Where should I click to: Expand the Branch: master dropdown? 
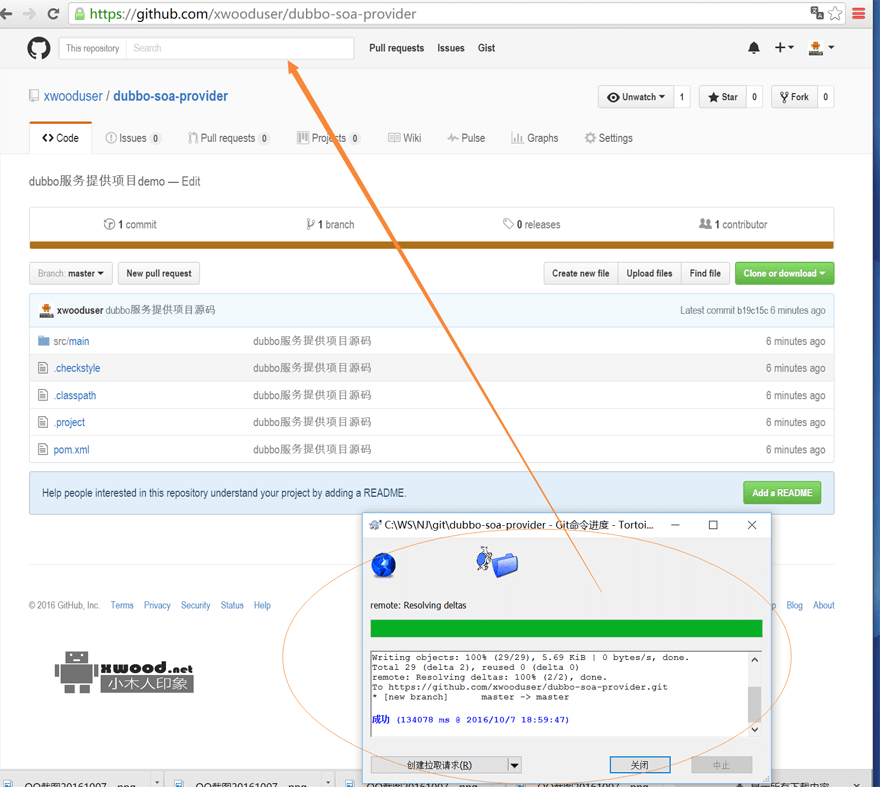pos(71,273)
